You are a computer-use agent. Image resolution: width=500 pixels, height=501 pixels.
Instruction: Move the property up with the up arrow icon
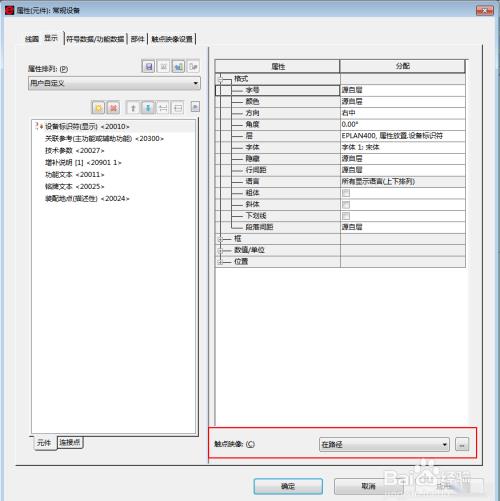point(133,108)
